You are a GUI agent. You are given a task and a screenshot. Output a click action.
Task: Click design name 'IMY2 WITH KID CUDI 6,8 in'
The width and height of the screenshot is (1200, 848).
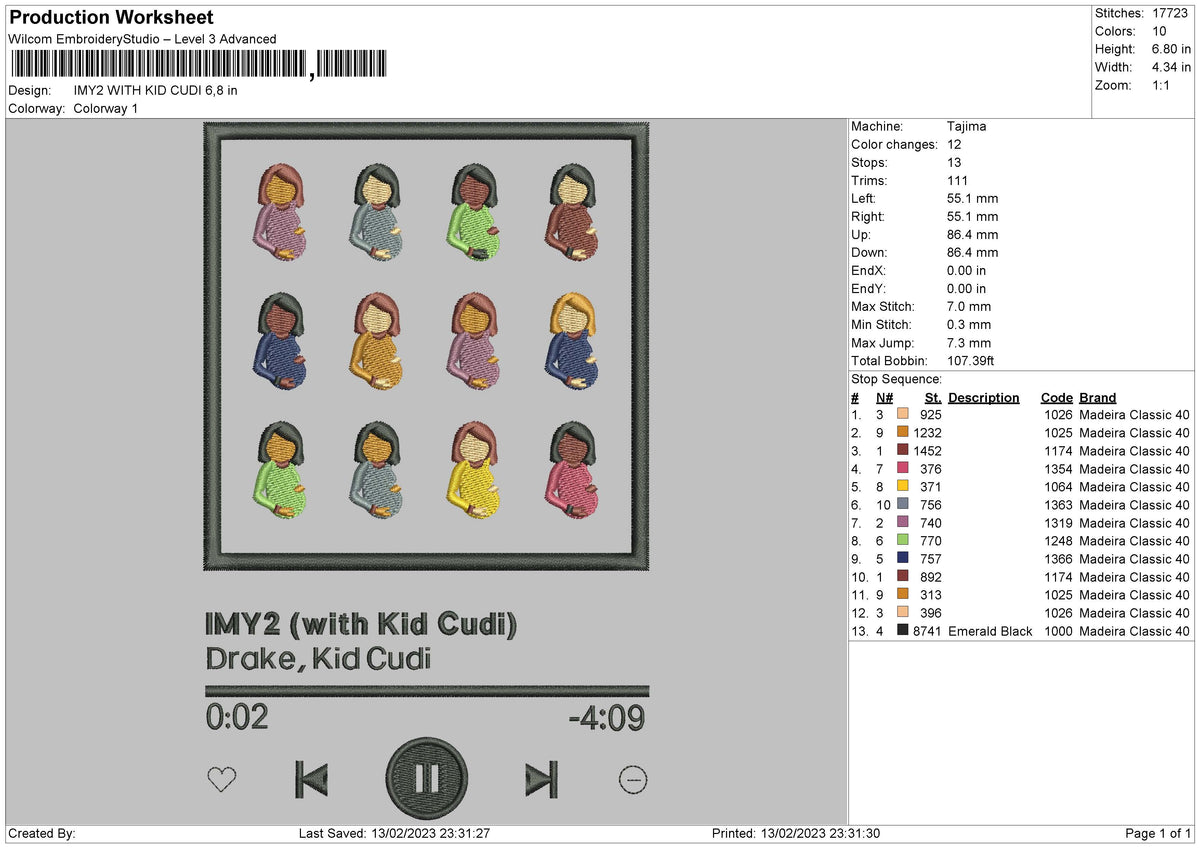point(156,90)
